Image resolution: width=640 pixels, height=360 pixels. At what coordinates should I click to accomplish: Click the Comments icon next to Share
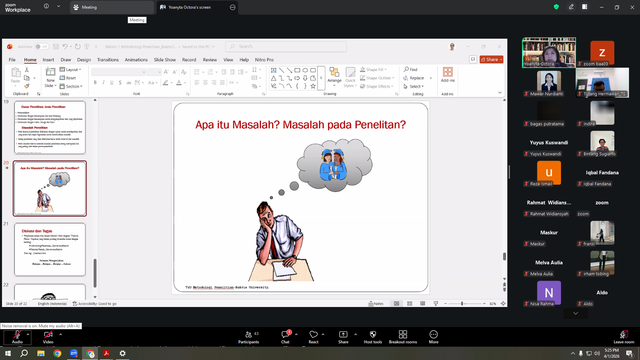coord(473,60)
